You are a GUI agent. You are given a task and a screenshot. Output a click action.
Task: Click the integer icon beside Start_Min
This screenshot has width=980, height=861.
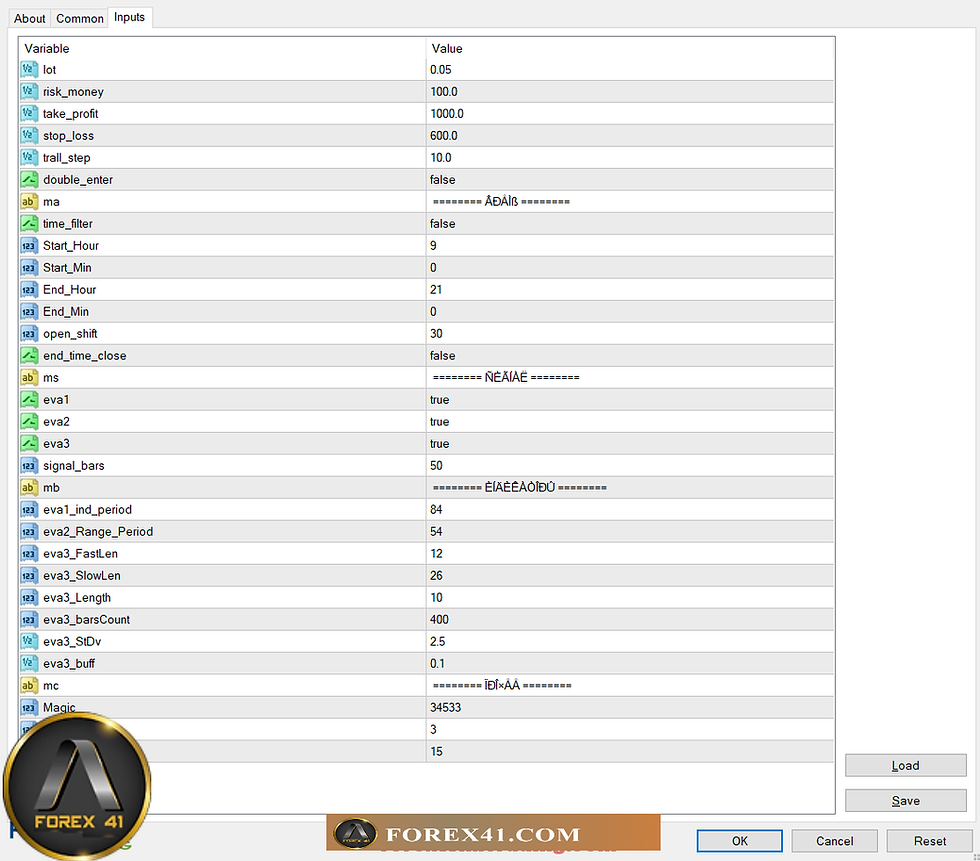point(29,267)
